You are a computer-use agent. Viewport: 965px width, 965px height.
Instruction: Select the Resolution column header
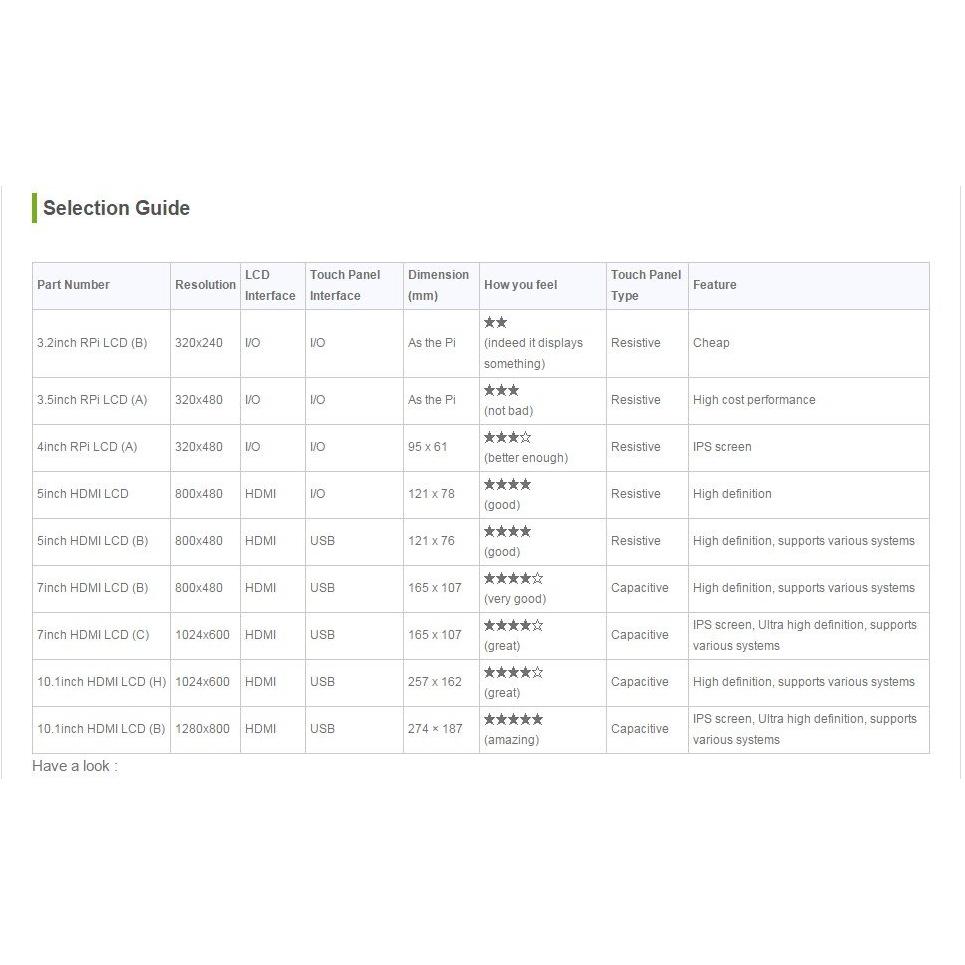[205, 285]
